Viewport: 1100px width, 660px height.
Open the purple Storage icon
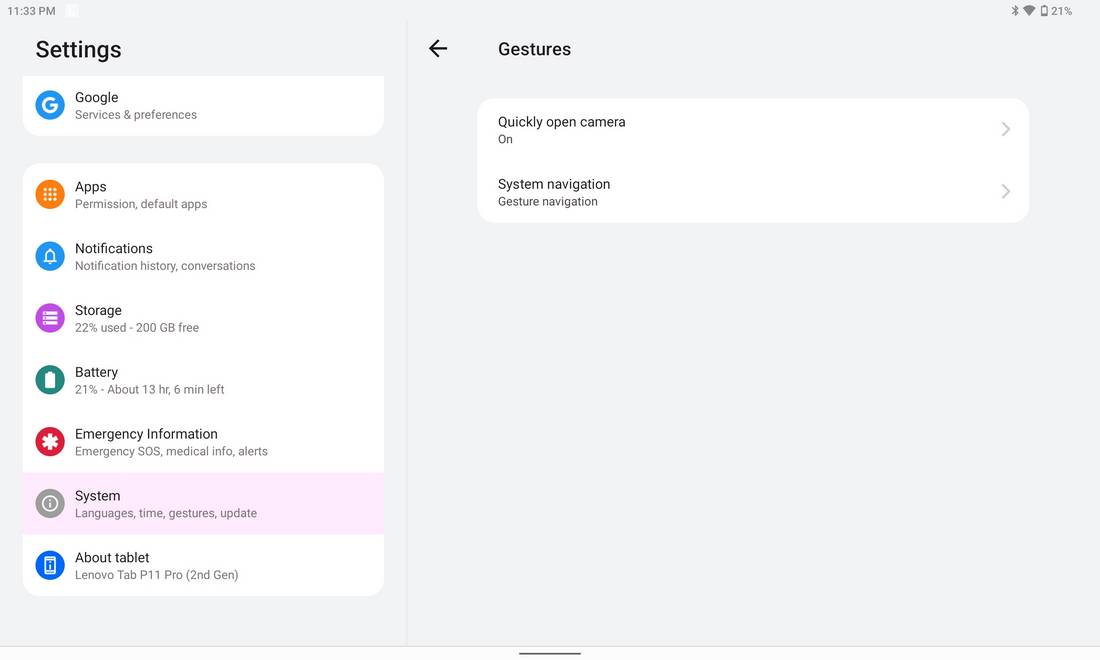[x=50, y=318]
